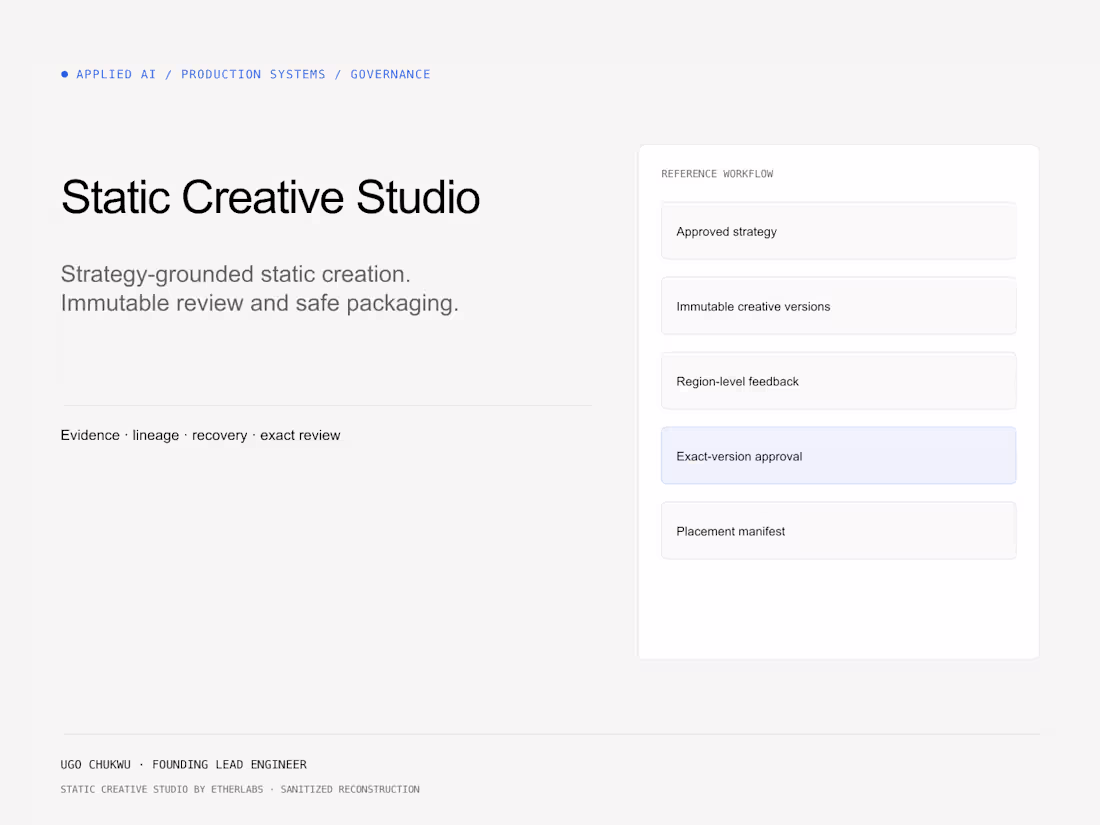Click 'Evidence · lineage · recovery · exact review' text

tap(201, 436)
